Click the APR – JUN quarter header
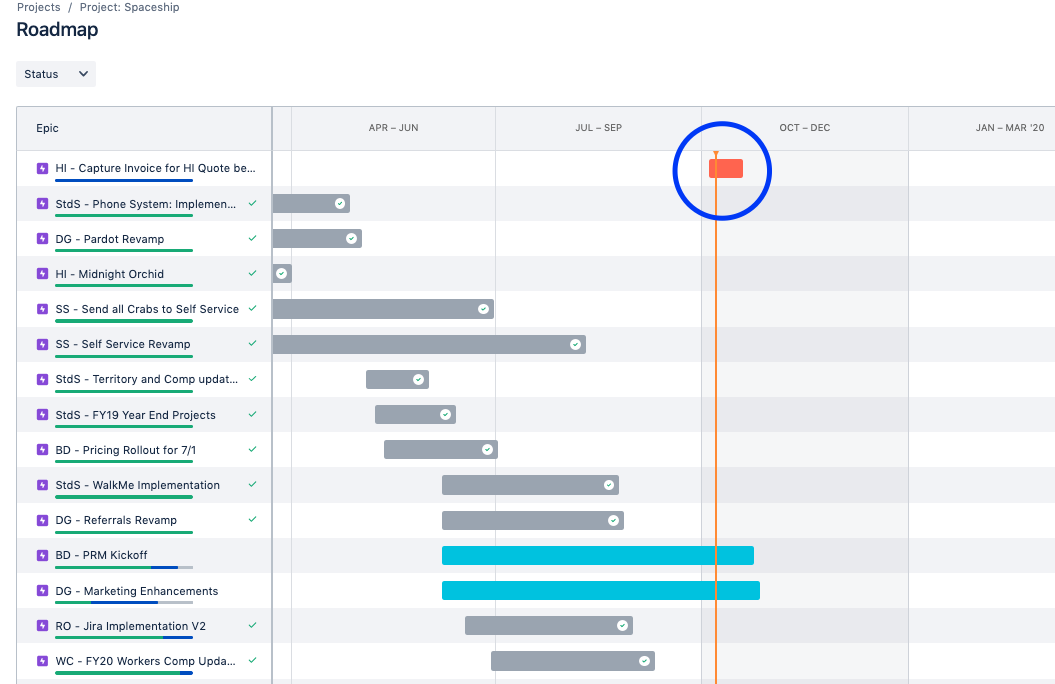The image size is (1055, 684). point(394,128)
